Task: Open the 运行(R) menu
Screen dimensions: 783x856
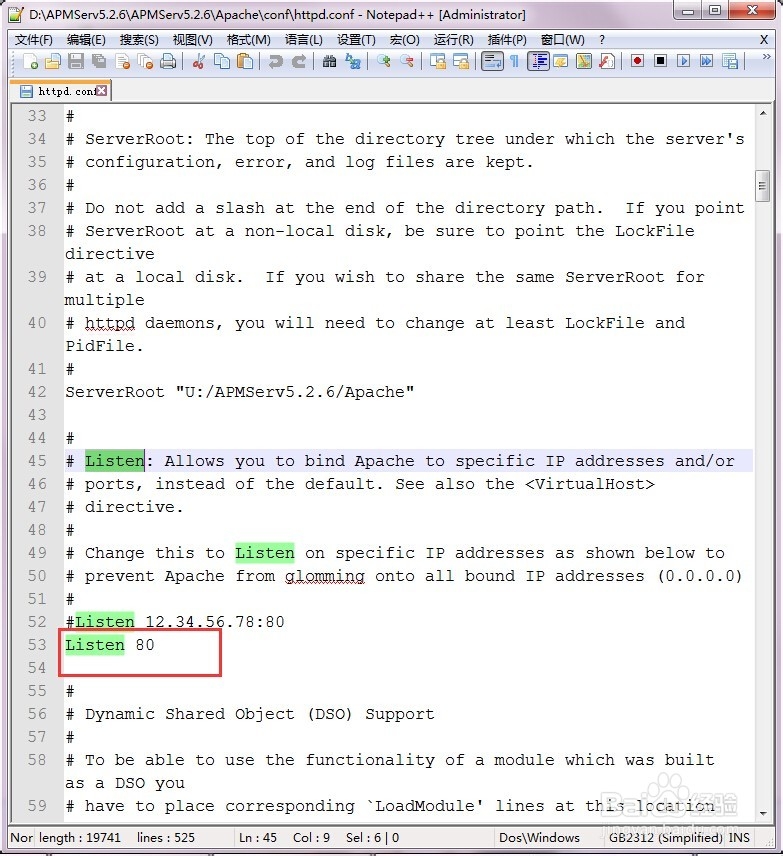Action: 453,39
